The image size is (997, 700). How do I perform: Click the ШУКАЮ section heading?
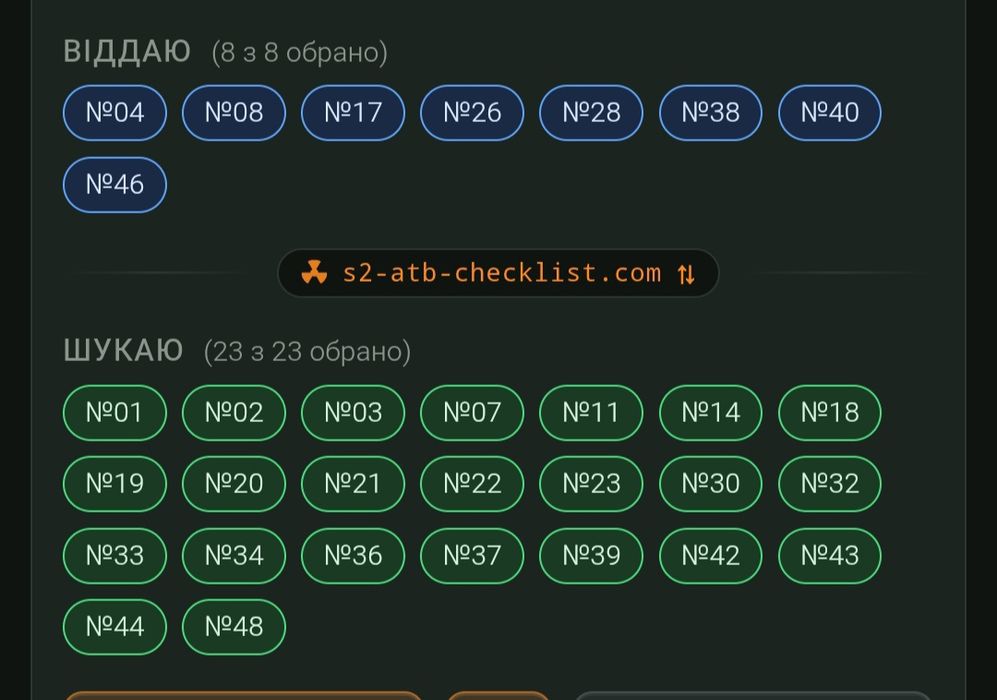(123, 350)
